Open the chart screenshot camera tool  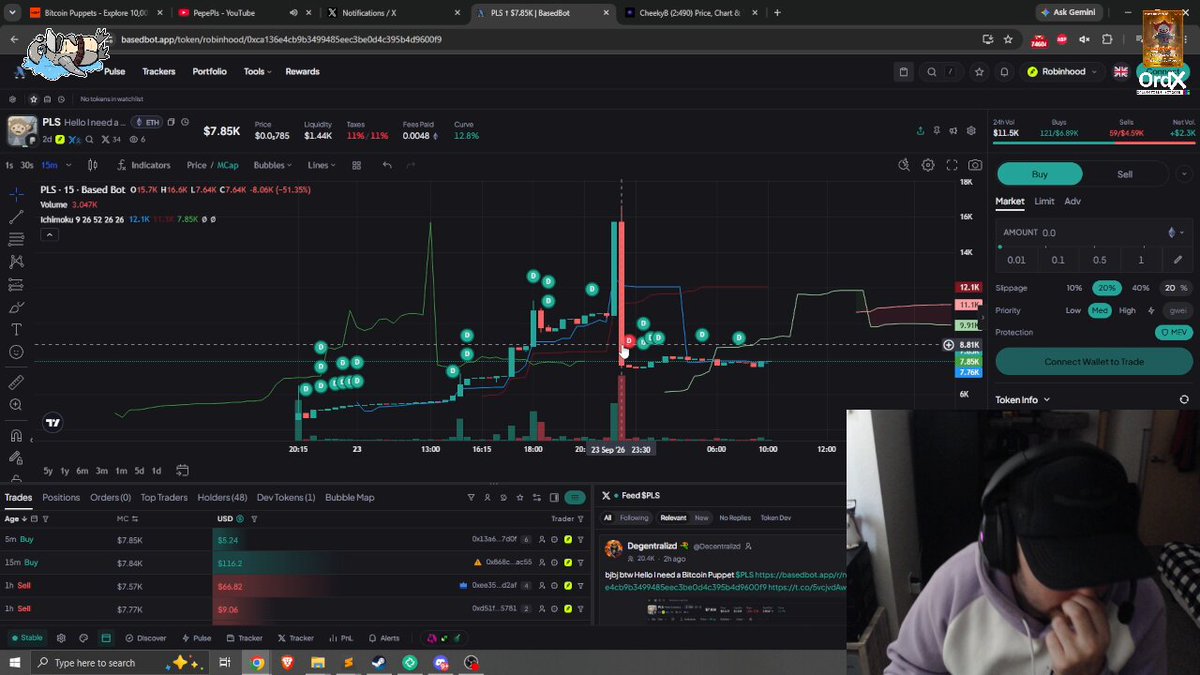click(975, 165)
